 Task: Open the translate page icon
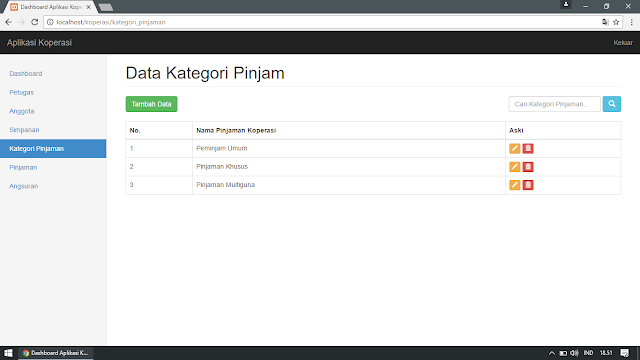click(605, 22)
